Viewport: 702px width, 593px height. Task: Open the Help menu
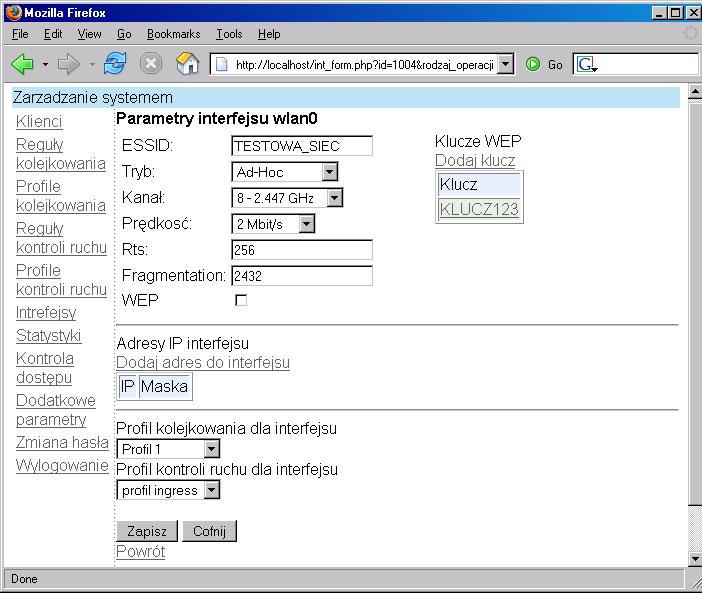click(x=269, y=34)
